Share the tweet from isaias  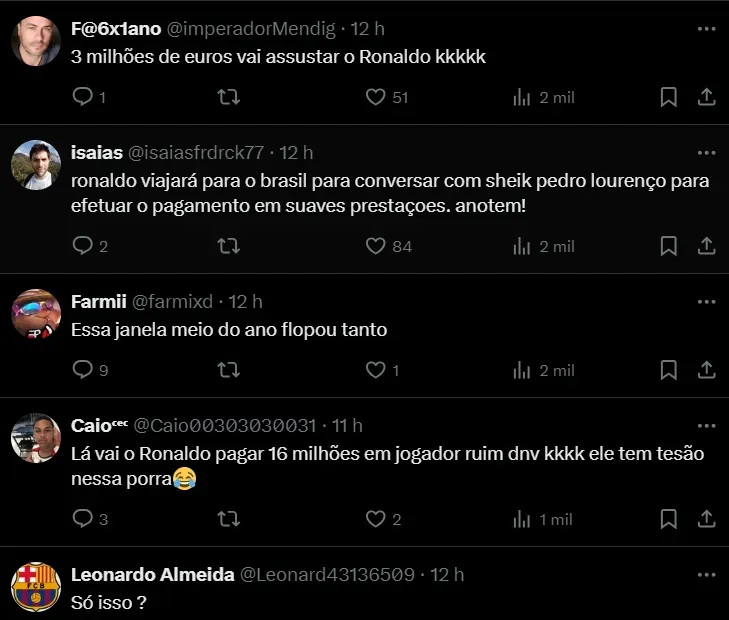pyautogui.click(x=705, y=246)
